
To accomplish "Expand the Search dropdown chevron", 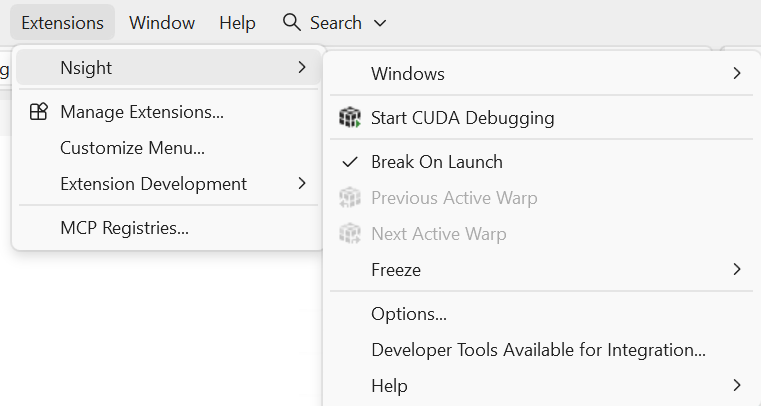I will pos(380,23).
